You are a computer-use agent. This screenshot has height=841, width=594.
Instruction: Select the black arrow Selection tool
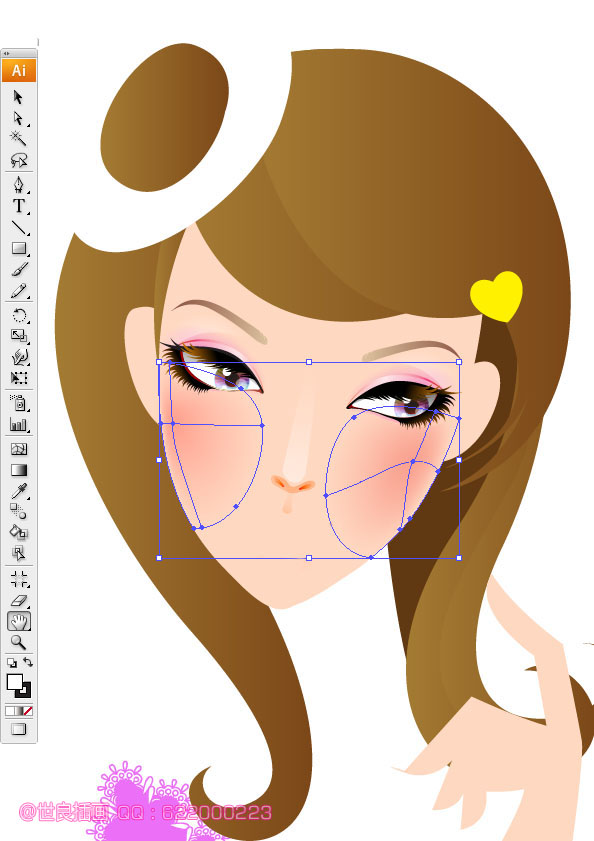point(18,97)
